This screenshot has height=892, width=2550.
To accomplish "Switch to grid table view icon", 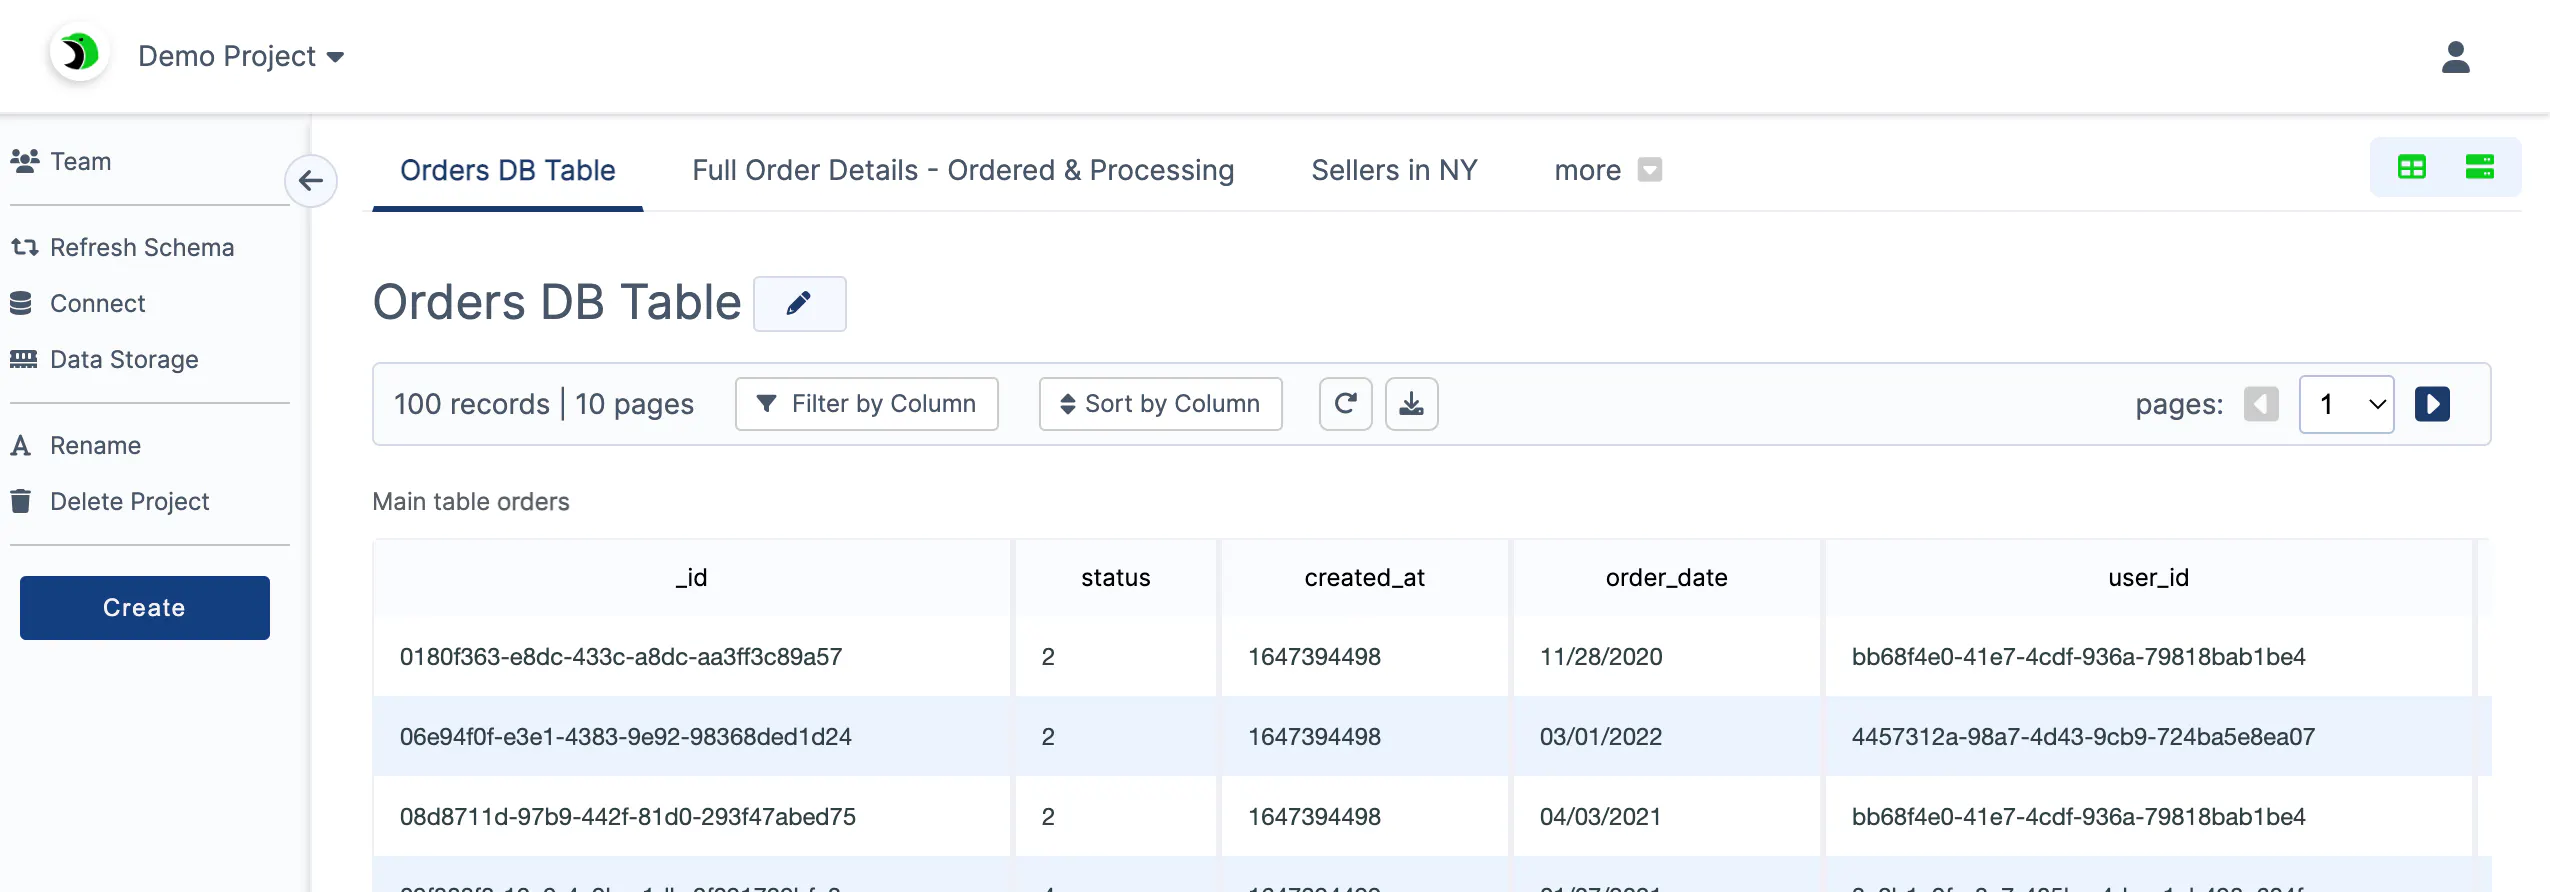I will pyautogui.click(x=2411, y=167).
